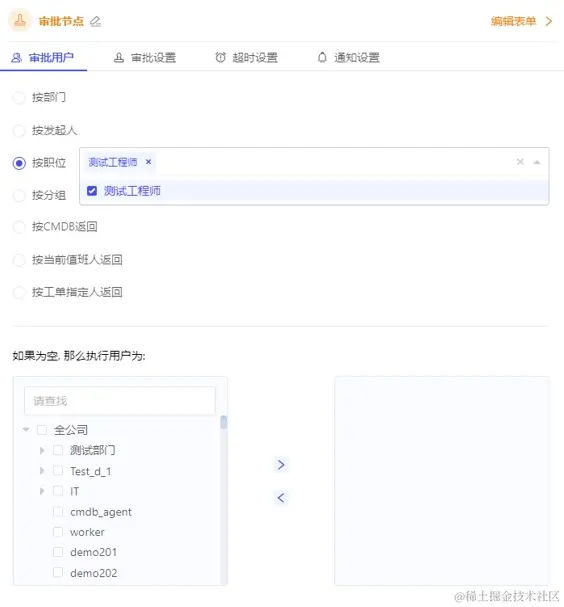Select 按工单指定人返回 radio option

[19, 292]
